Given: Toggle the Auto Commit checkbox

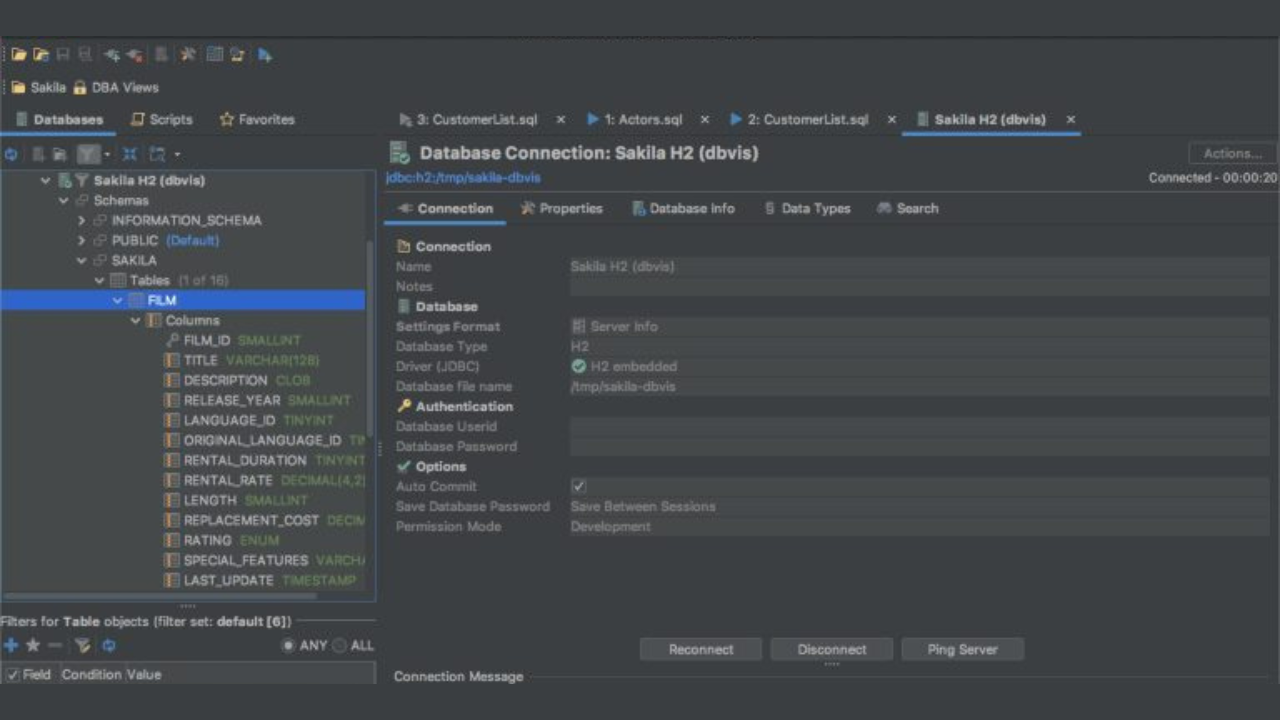Looking at the screenshot, I should (578, 486).
